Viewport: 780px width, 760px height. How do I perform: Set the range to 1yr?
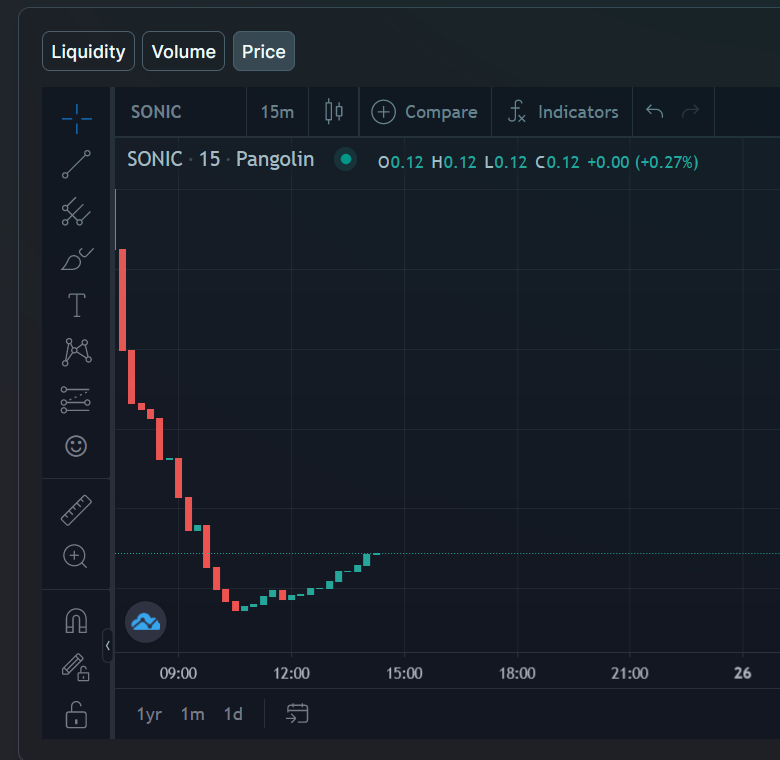tap(149, 714)
